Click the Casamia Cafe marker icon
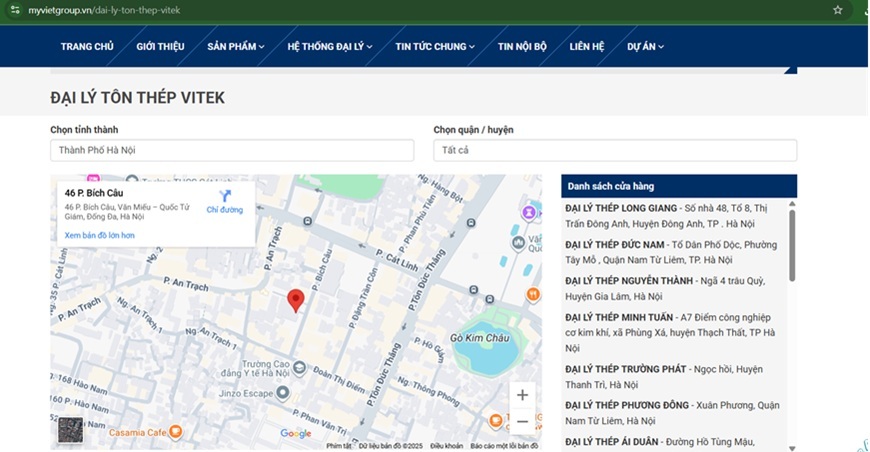Image resolution: width=870 pixels, height=452 pixels. [x=175, y=431]
